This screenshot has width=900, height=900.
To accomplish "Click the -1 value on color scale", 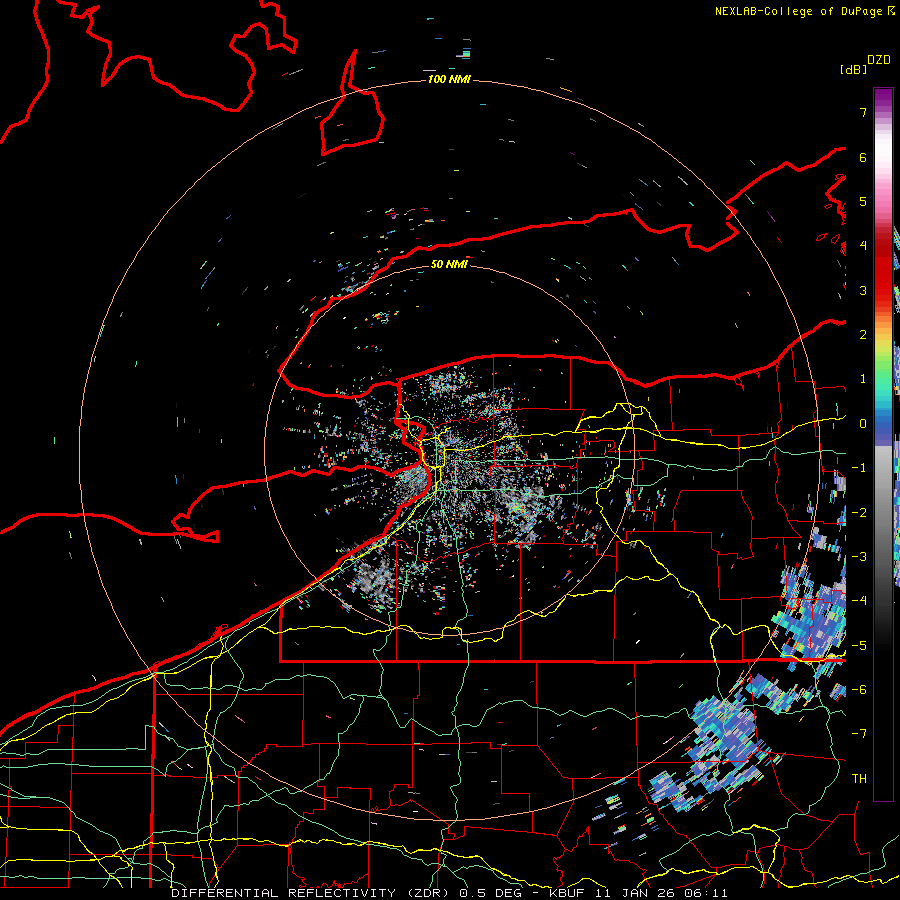I will click(x=859, y=468).
